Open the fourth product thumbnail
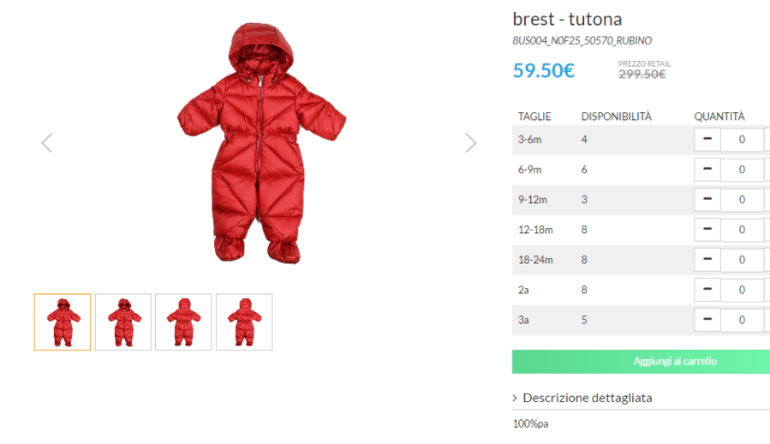 245,322
